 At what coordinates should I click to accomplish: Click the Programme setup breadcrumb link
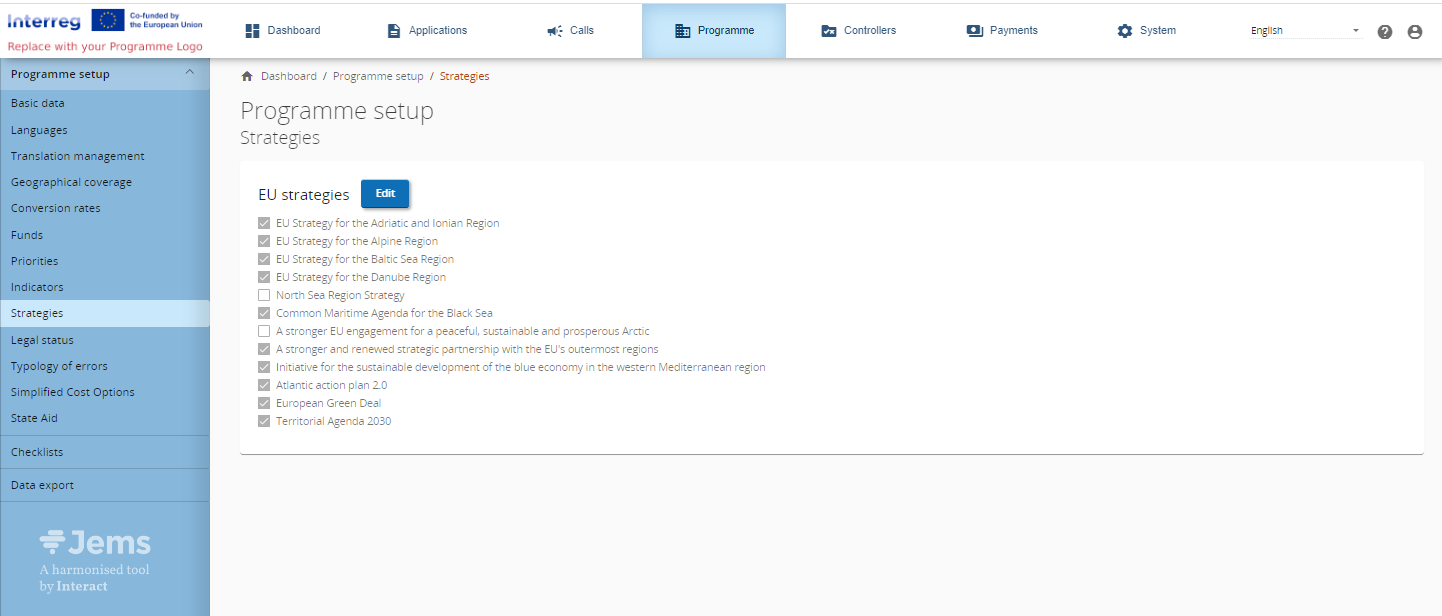[x=378, y=76]
